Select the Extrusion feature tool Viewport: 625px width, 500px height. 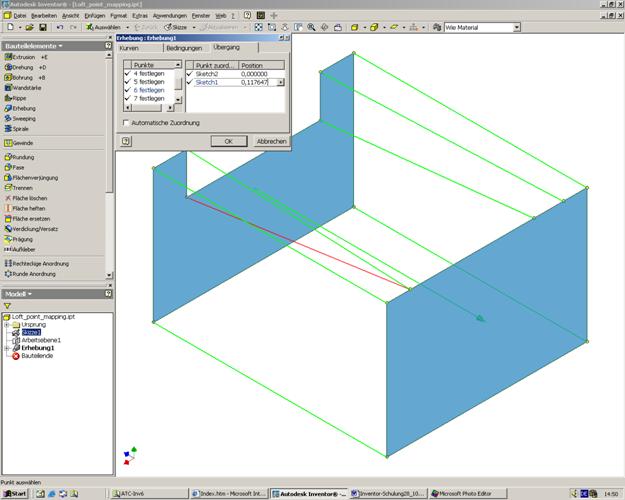pyautogui.click(x=26, y=57)
